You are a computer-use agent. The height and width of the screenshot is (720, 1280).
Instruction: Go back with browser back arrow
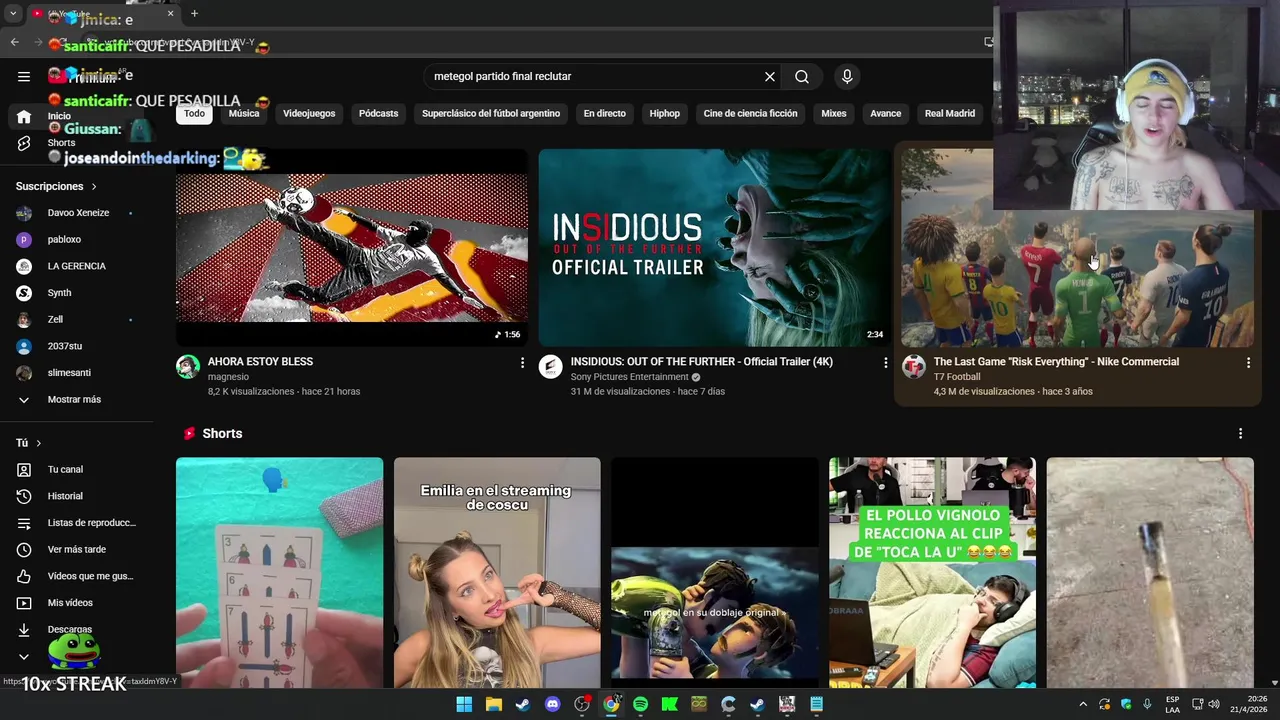(x=14, y=42)
